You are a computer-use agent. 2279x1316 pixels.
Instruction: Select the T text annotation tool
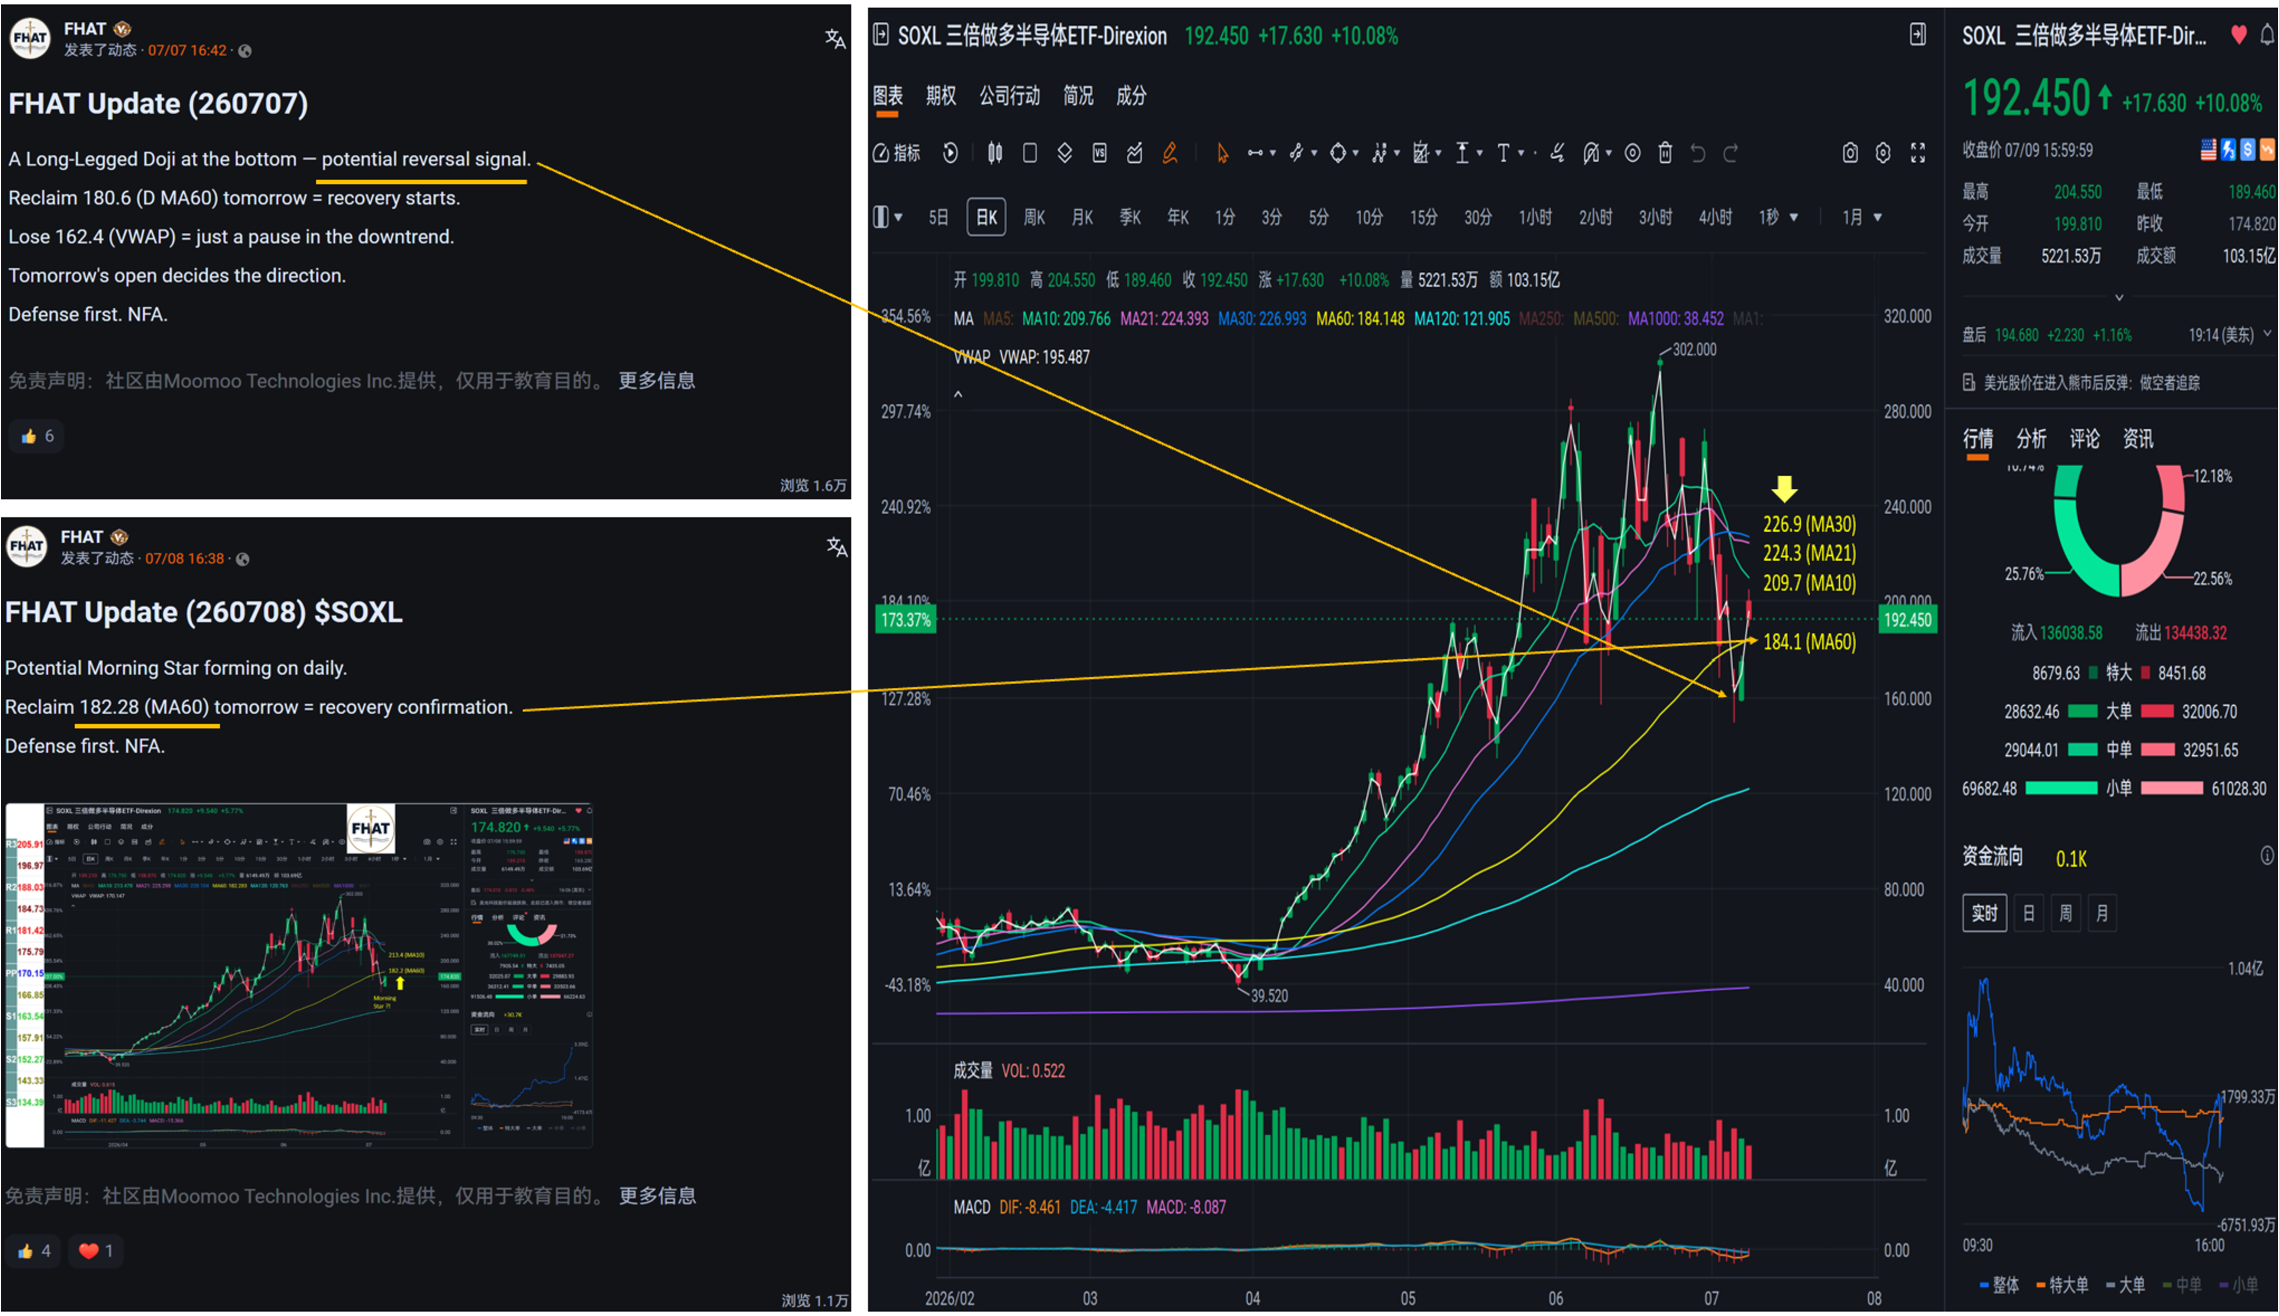tap(1503, 153)
